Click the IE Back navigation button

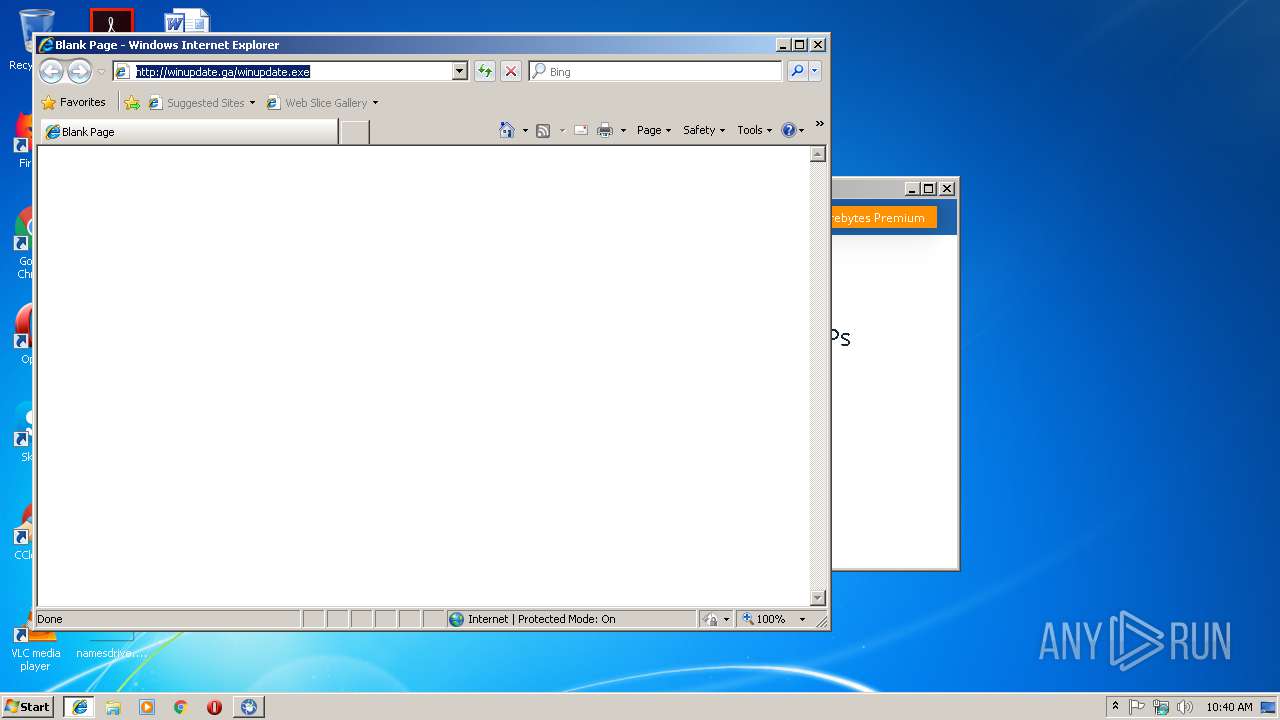pos(52,71)
